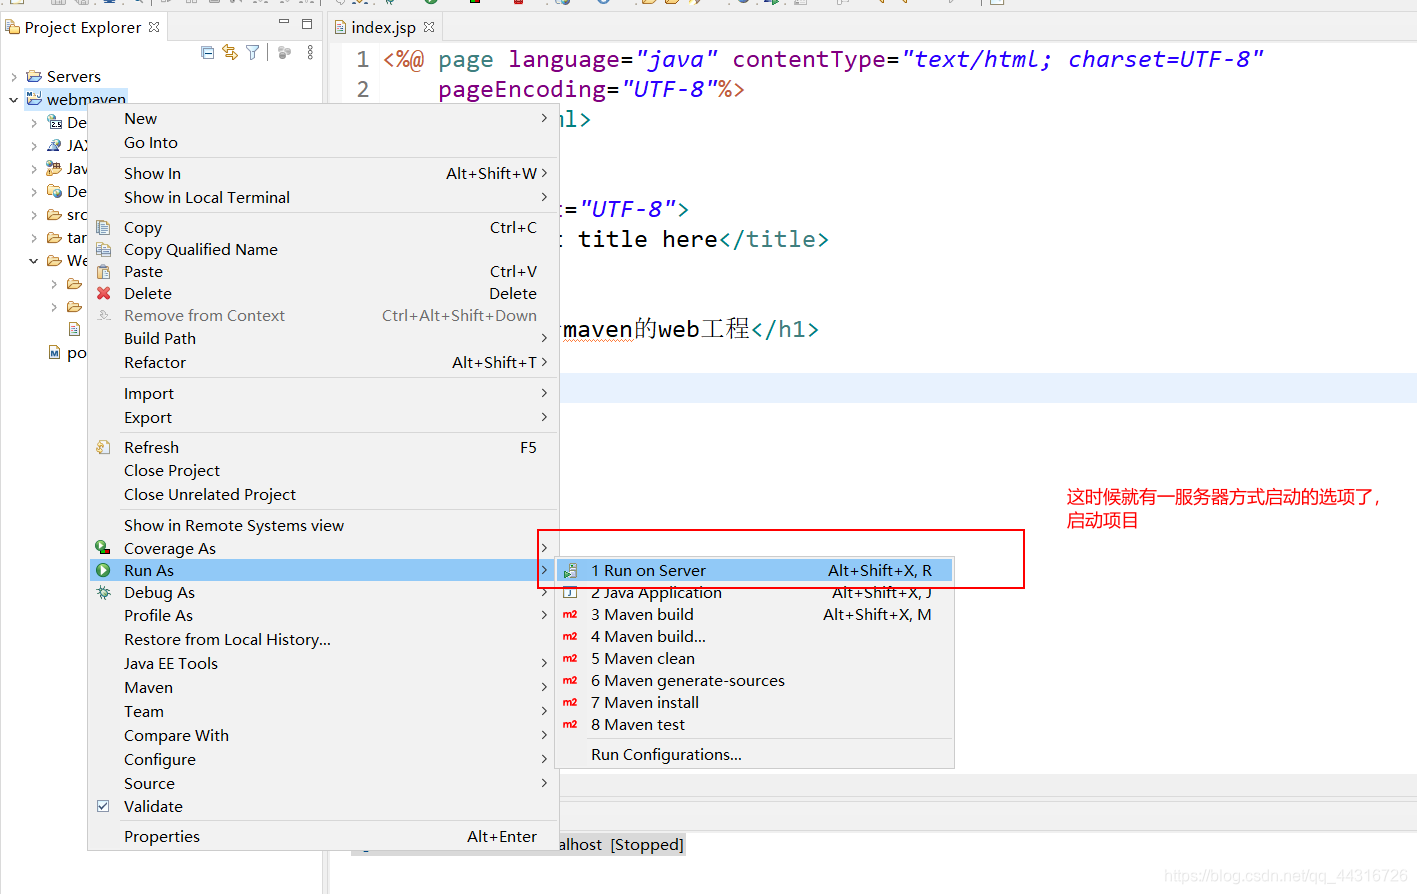Click the 'pageEncoding' attribute in editor
This screenshot has width=1417, height=894.
(522, 89)
